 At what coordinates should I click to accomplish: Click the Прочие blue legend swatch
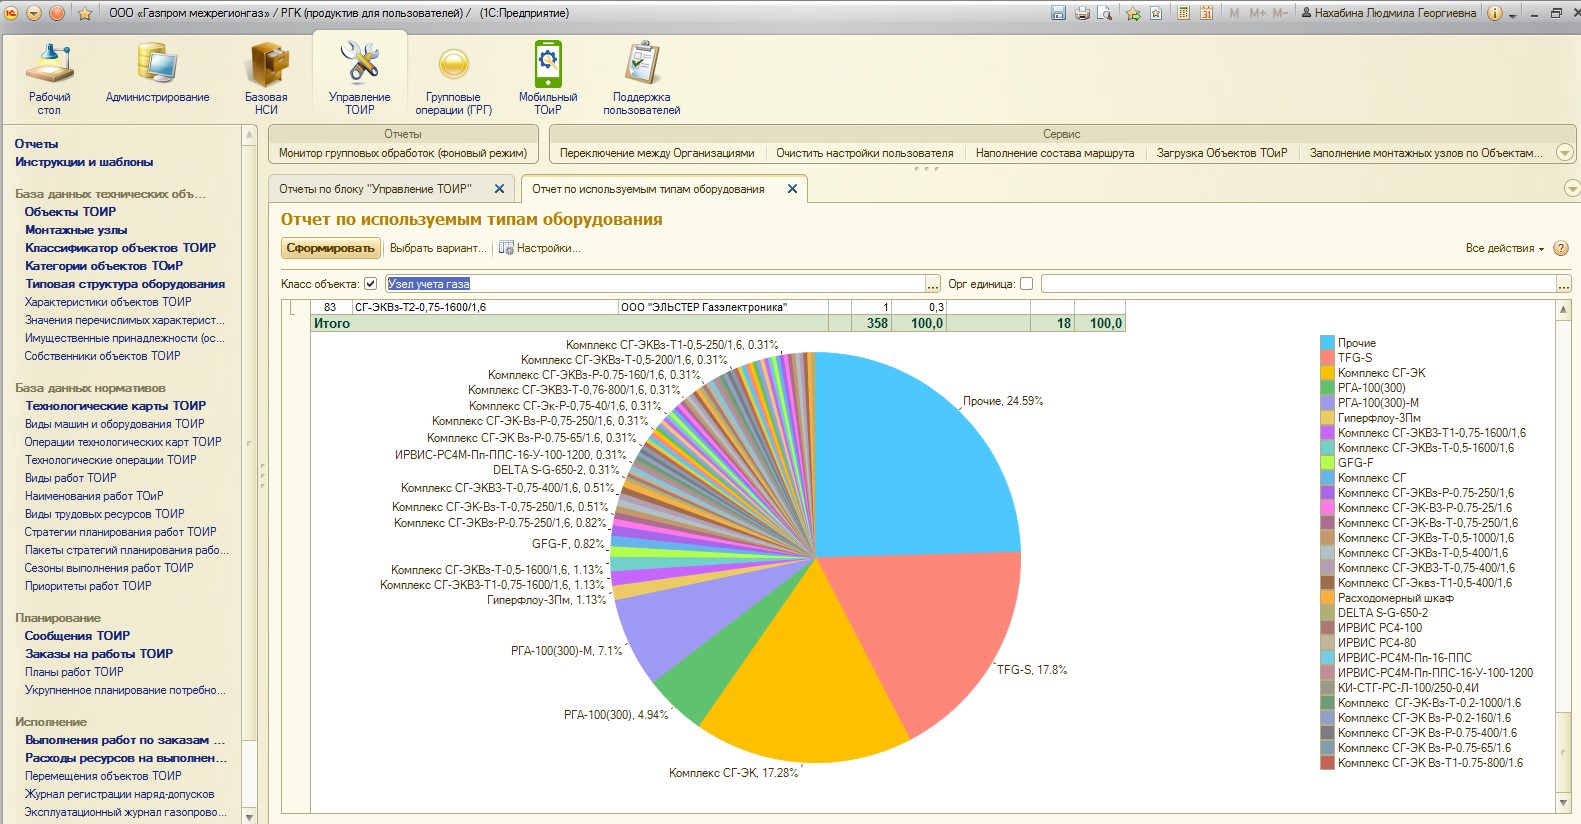click(1327, 343)
